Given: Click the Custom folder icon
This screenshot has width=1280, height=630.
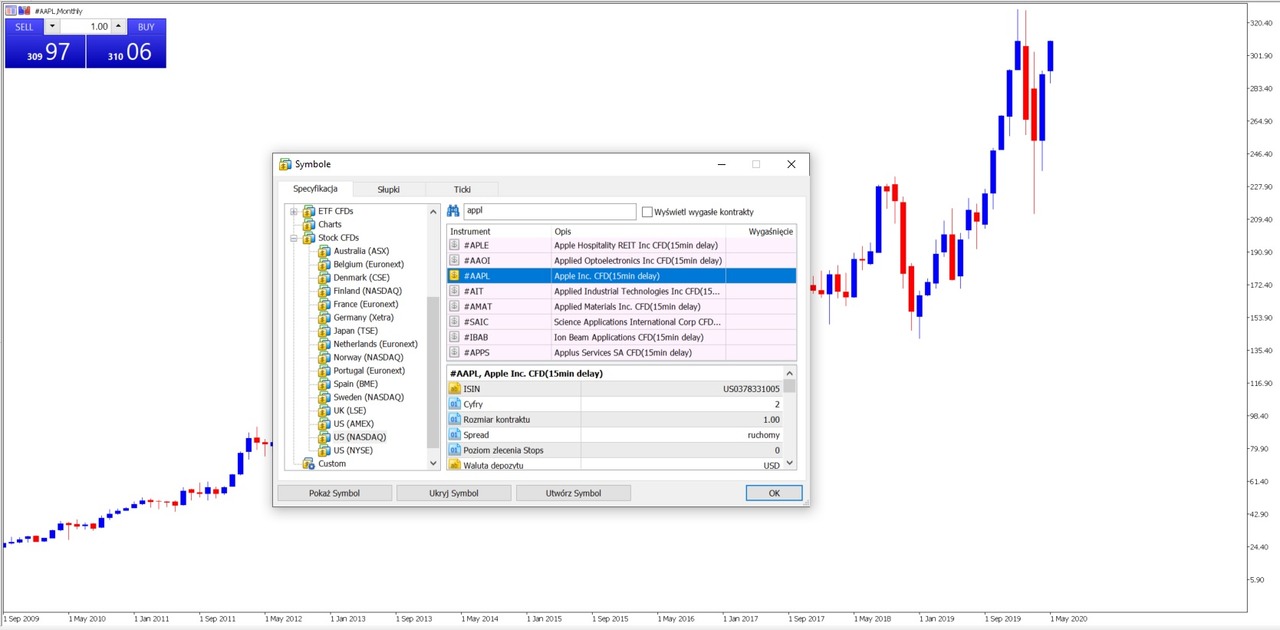Looking at the screenshot, I should [308, 464].
